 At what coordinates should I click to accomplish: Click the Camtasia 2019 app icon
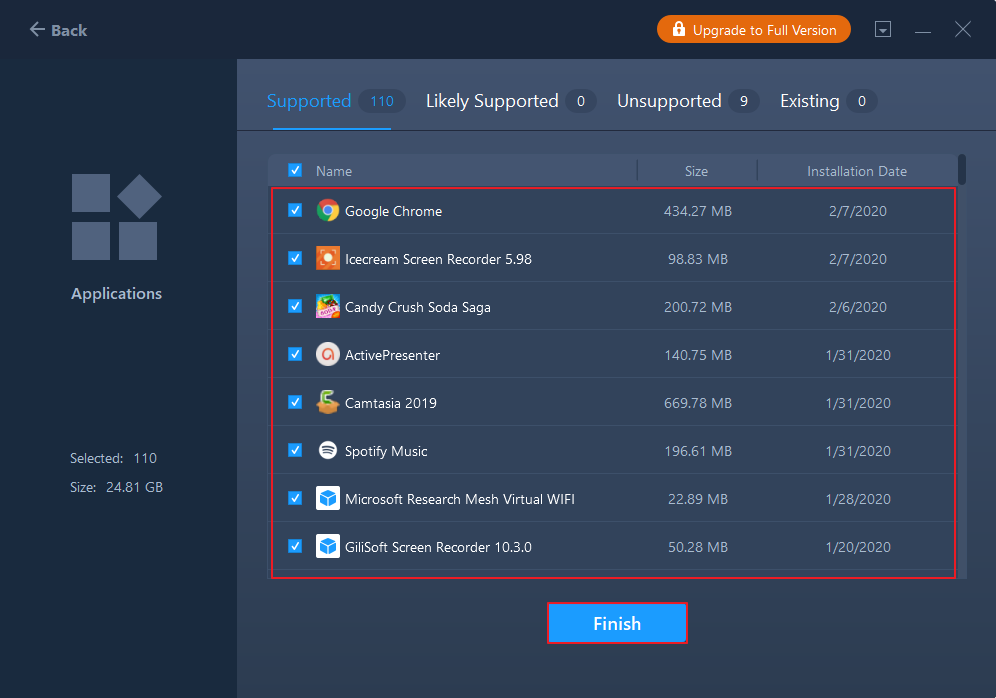328,403
